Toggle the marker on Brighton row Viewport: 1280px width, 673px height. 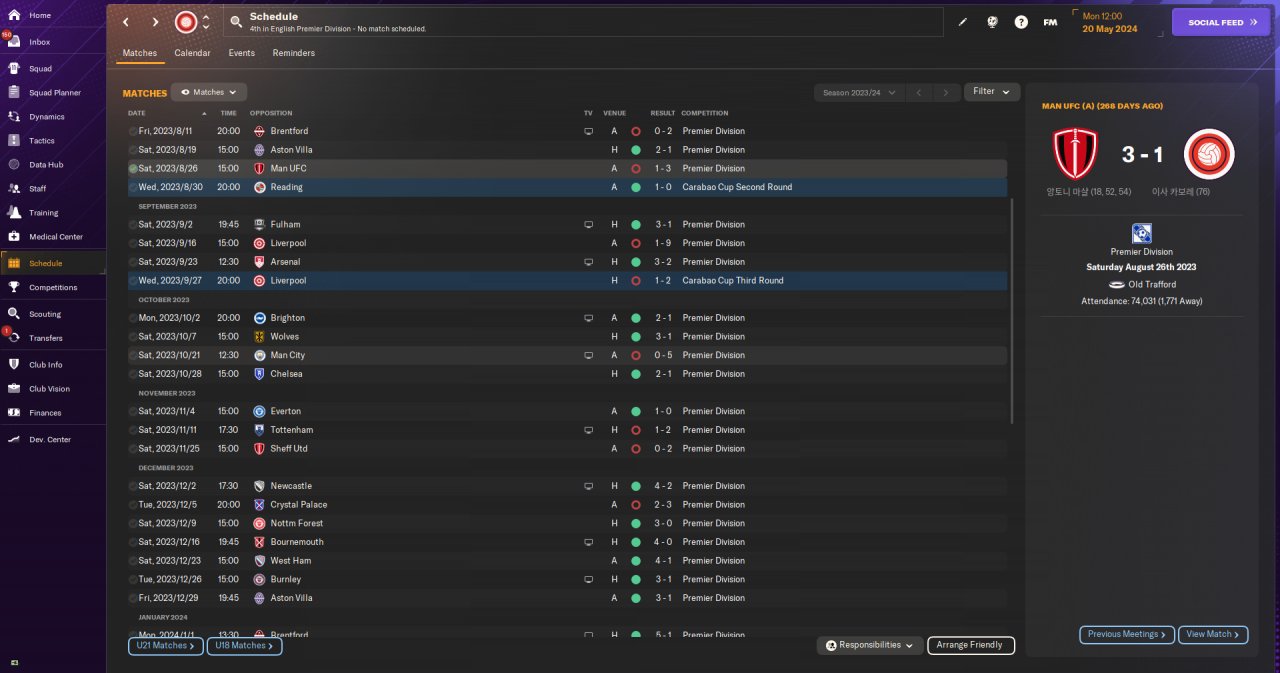[133, 318]
